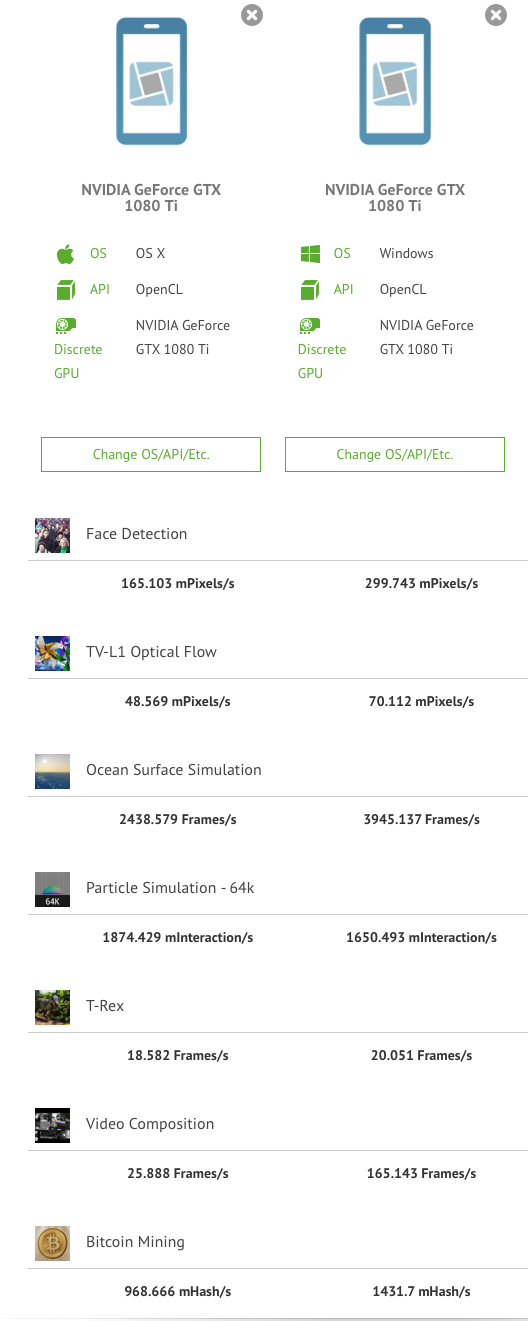
Task: Click the Discrete GPU icon in left column
Action: click(x=66, y=325)
